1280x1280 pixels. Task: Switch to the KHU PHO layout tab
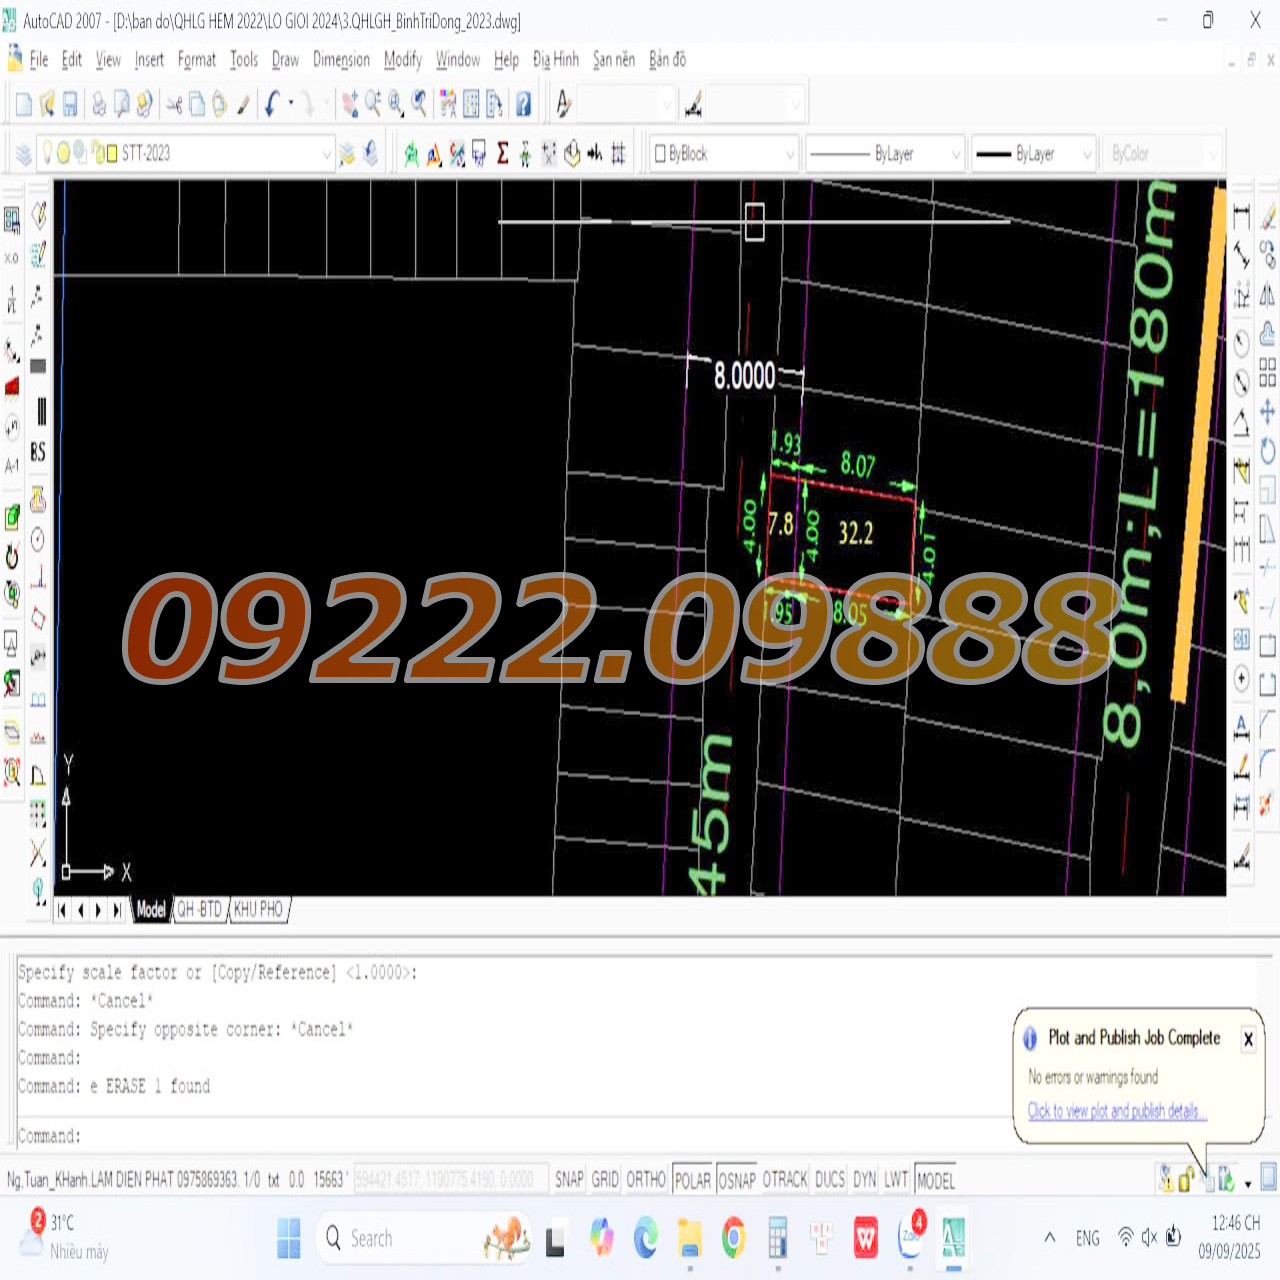pos(259,909)
